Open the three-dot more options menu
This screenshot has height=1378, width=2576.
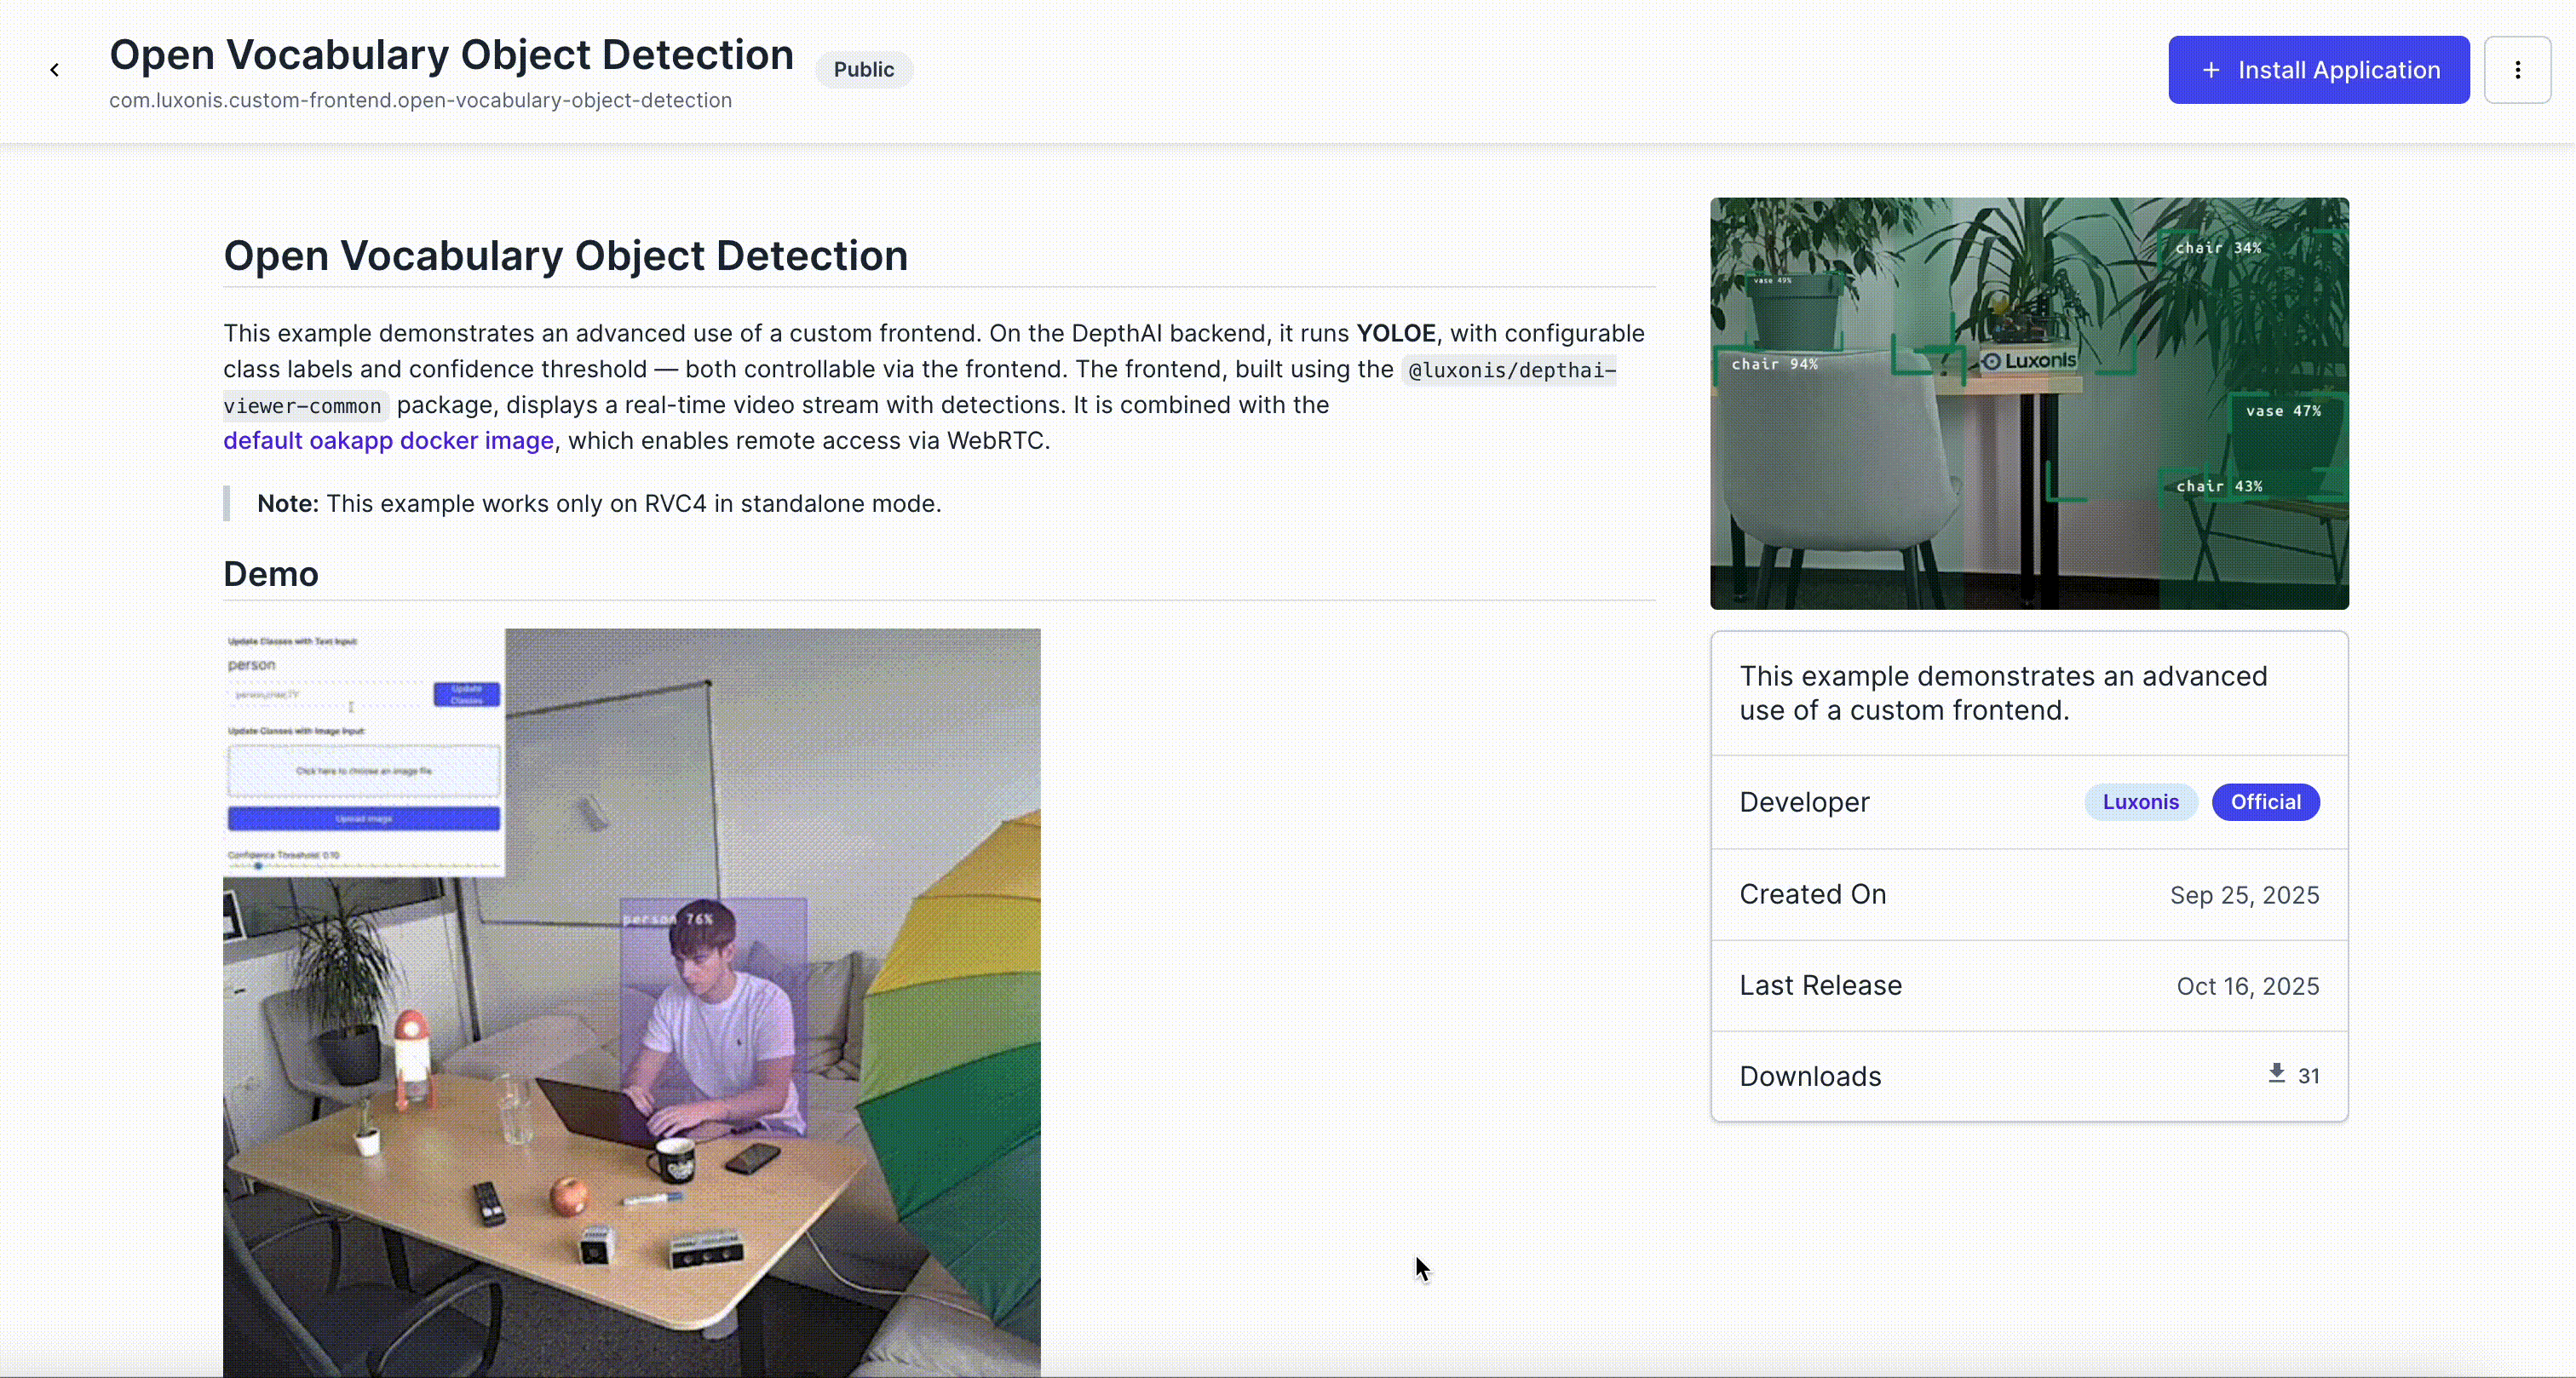point(2517,70)
